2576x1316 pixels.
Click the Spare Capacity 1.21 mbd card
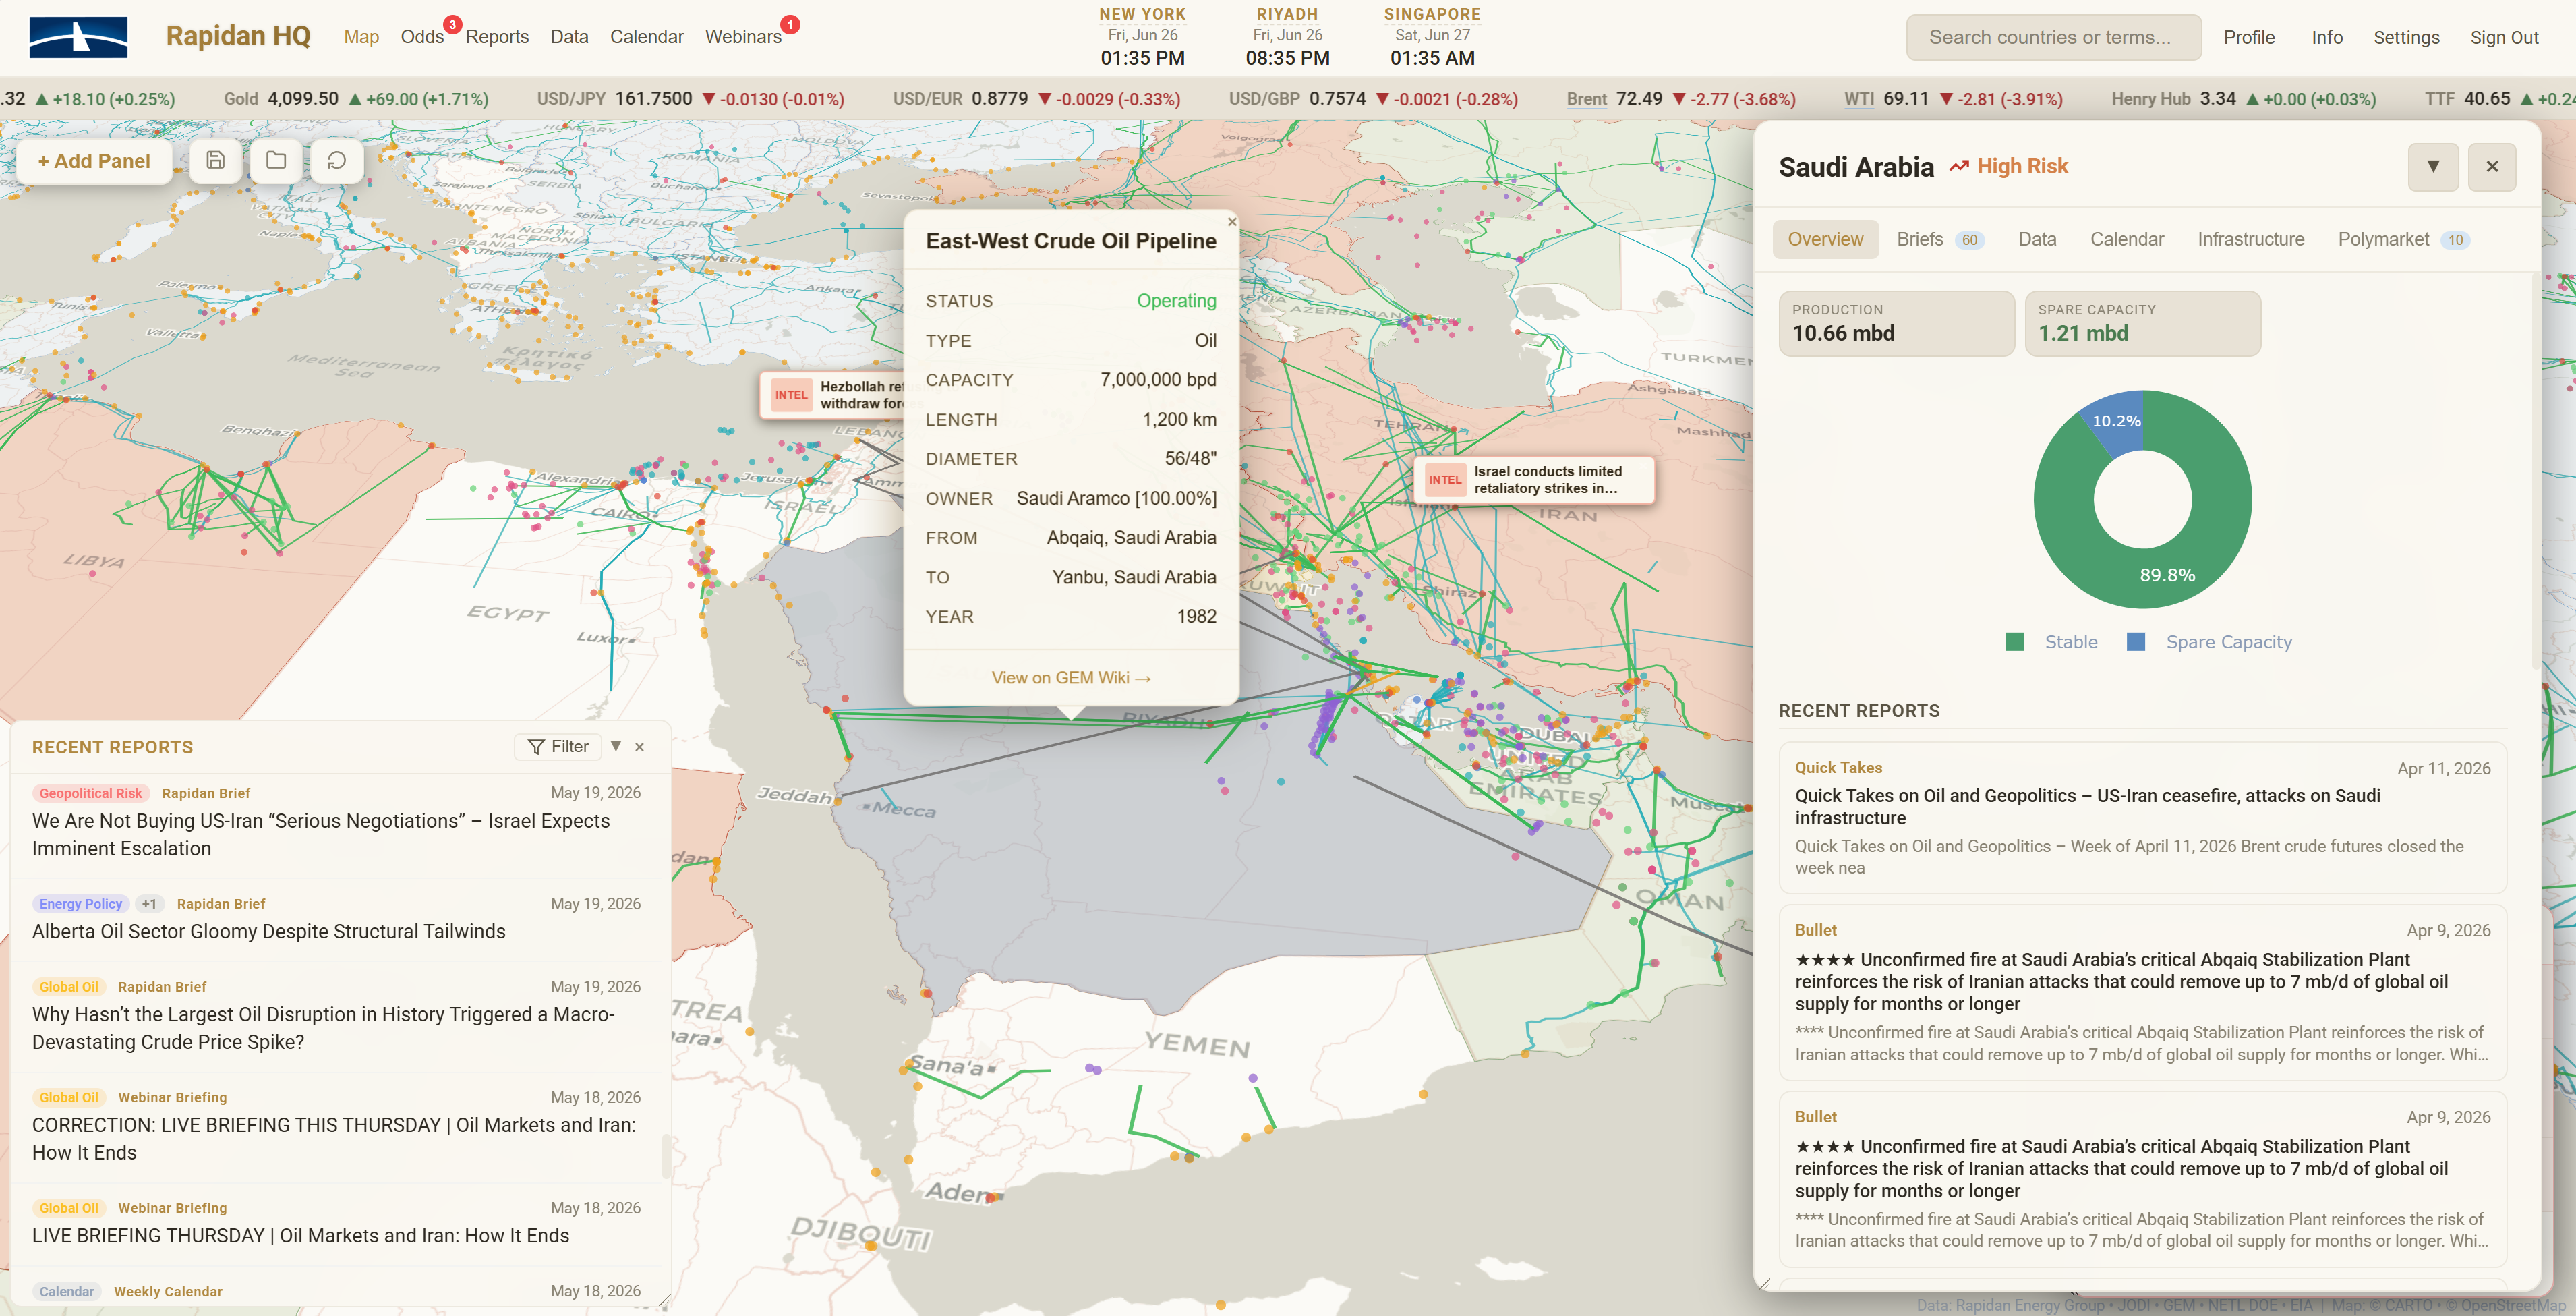point(2142,324)
